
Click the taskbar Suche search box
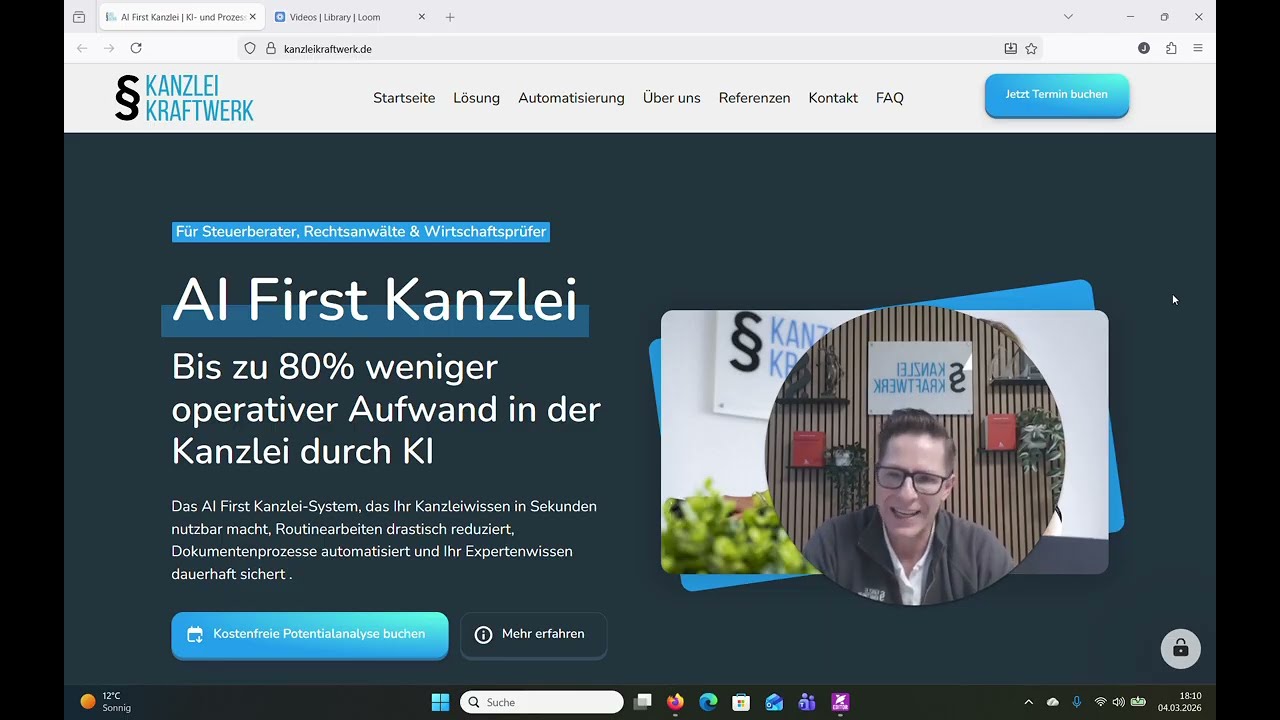[541, 702]
